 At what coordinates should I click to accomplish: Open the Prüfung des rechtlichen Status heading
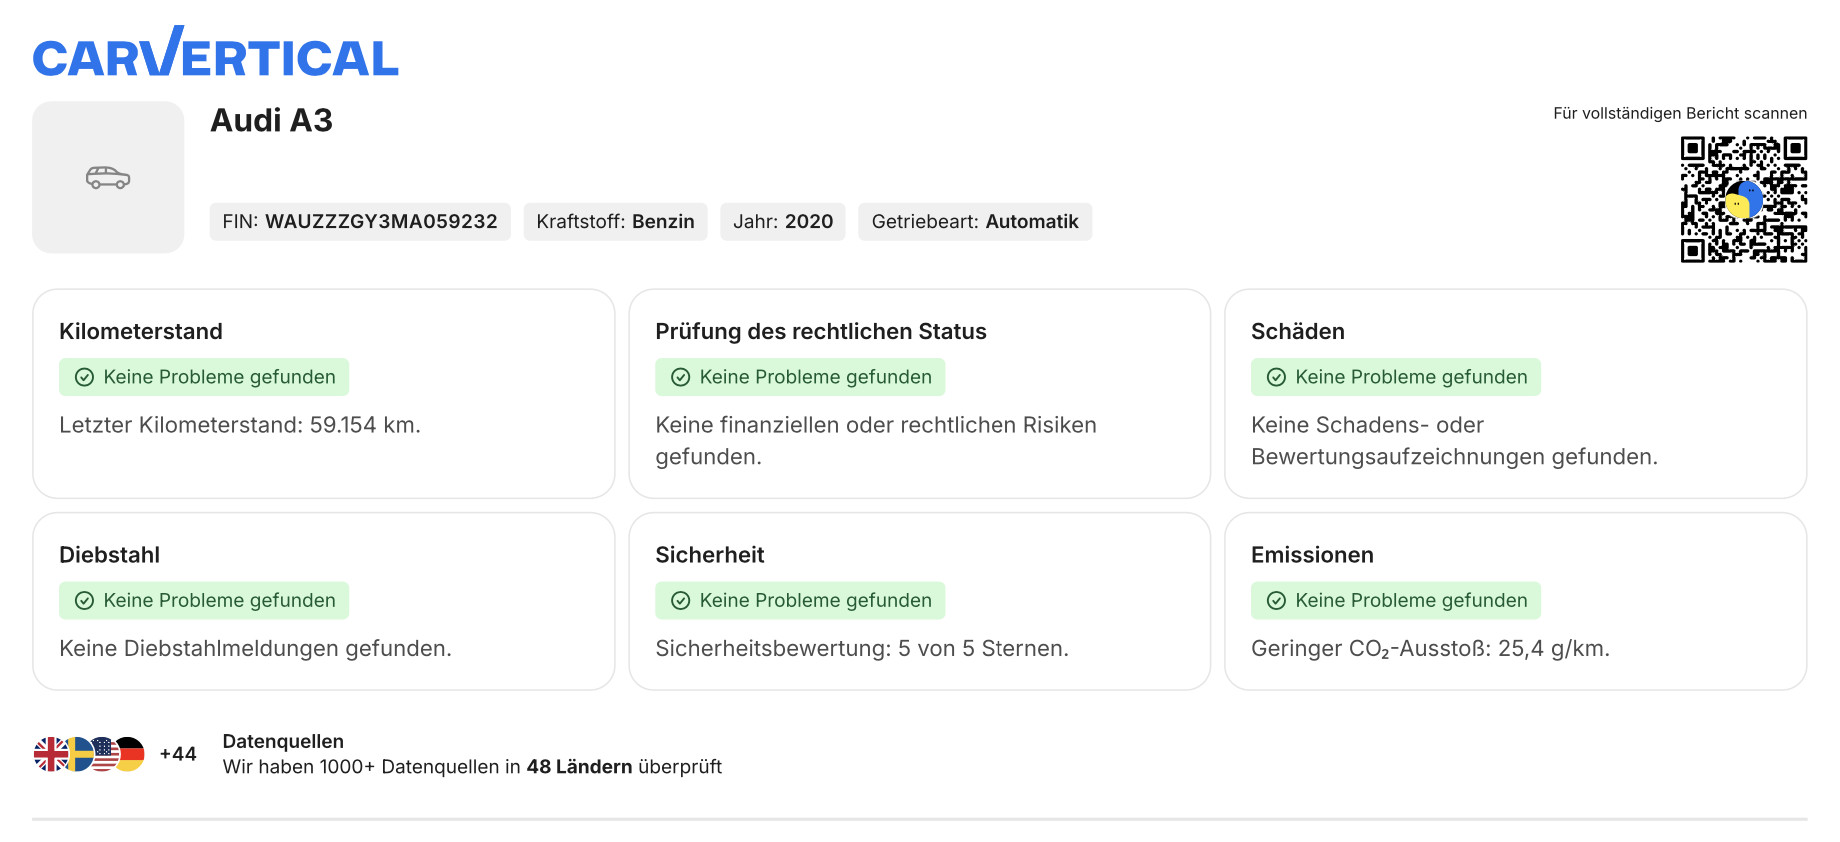(x=821, y=331)
